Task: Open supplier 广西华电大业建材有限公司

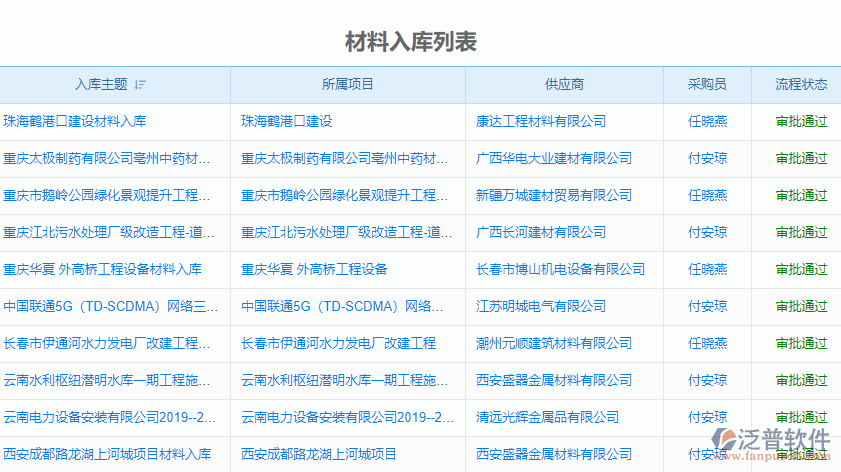Action: (554, 159)
